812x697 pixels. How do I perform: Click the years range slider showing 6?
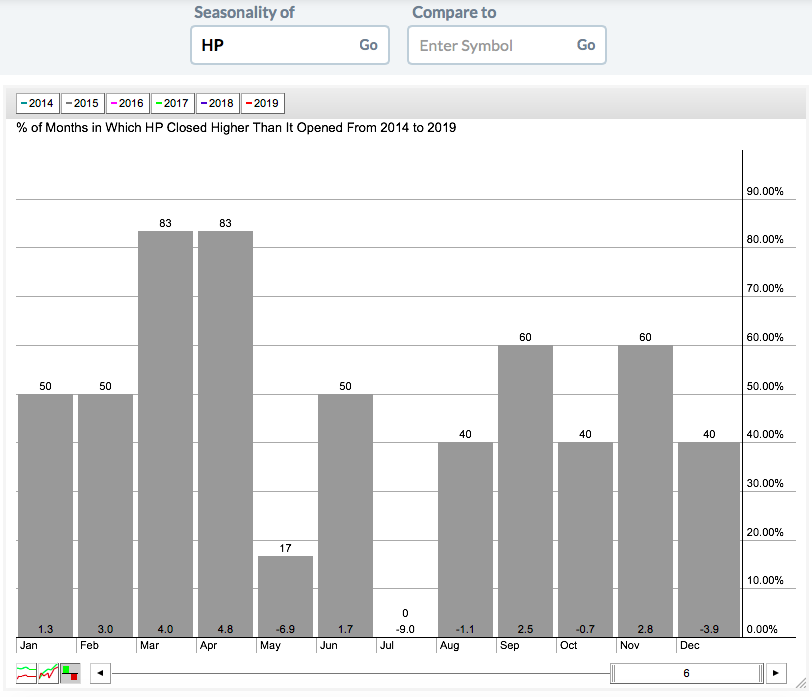687,673
